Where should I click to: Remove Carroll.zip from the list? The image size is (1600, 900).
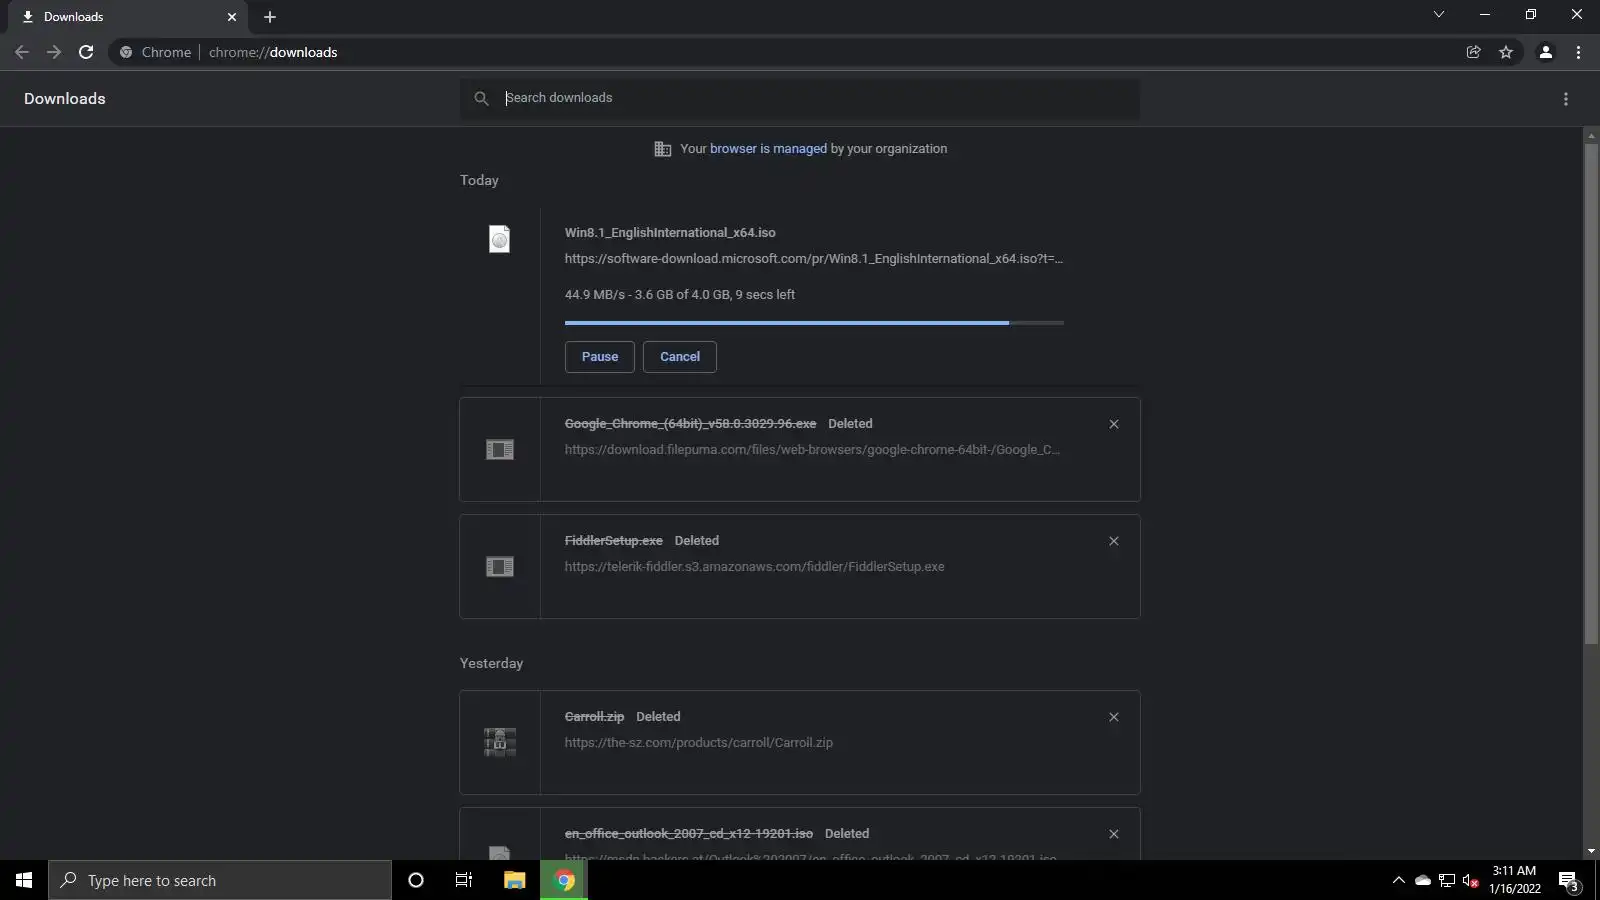click(x=1114, y=717)
